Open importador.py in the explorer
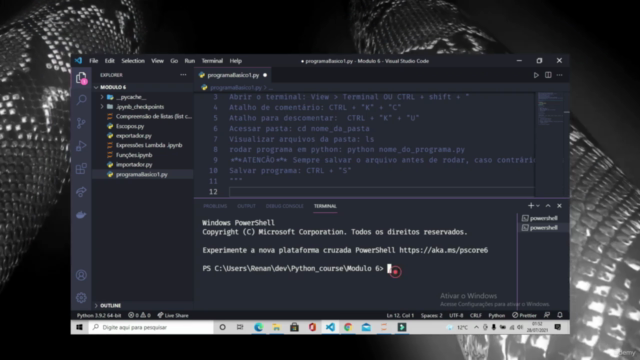 pos(134,164)
